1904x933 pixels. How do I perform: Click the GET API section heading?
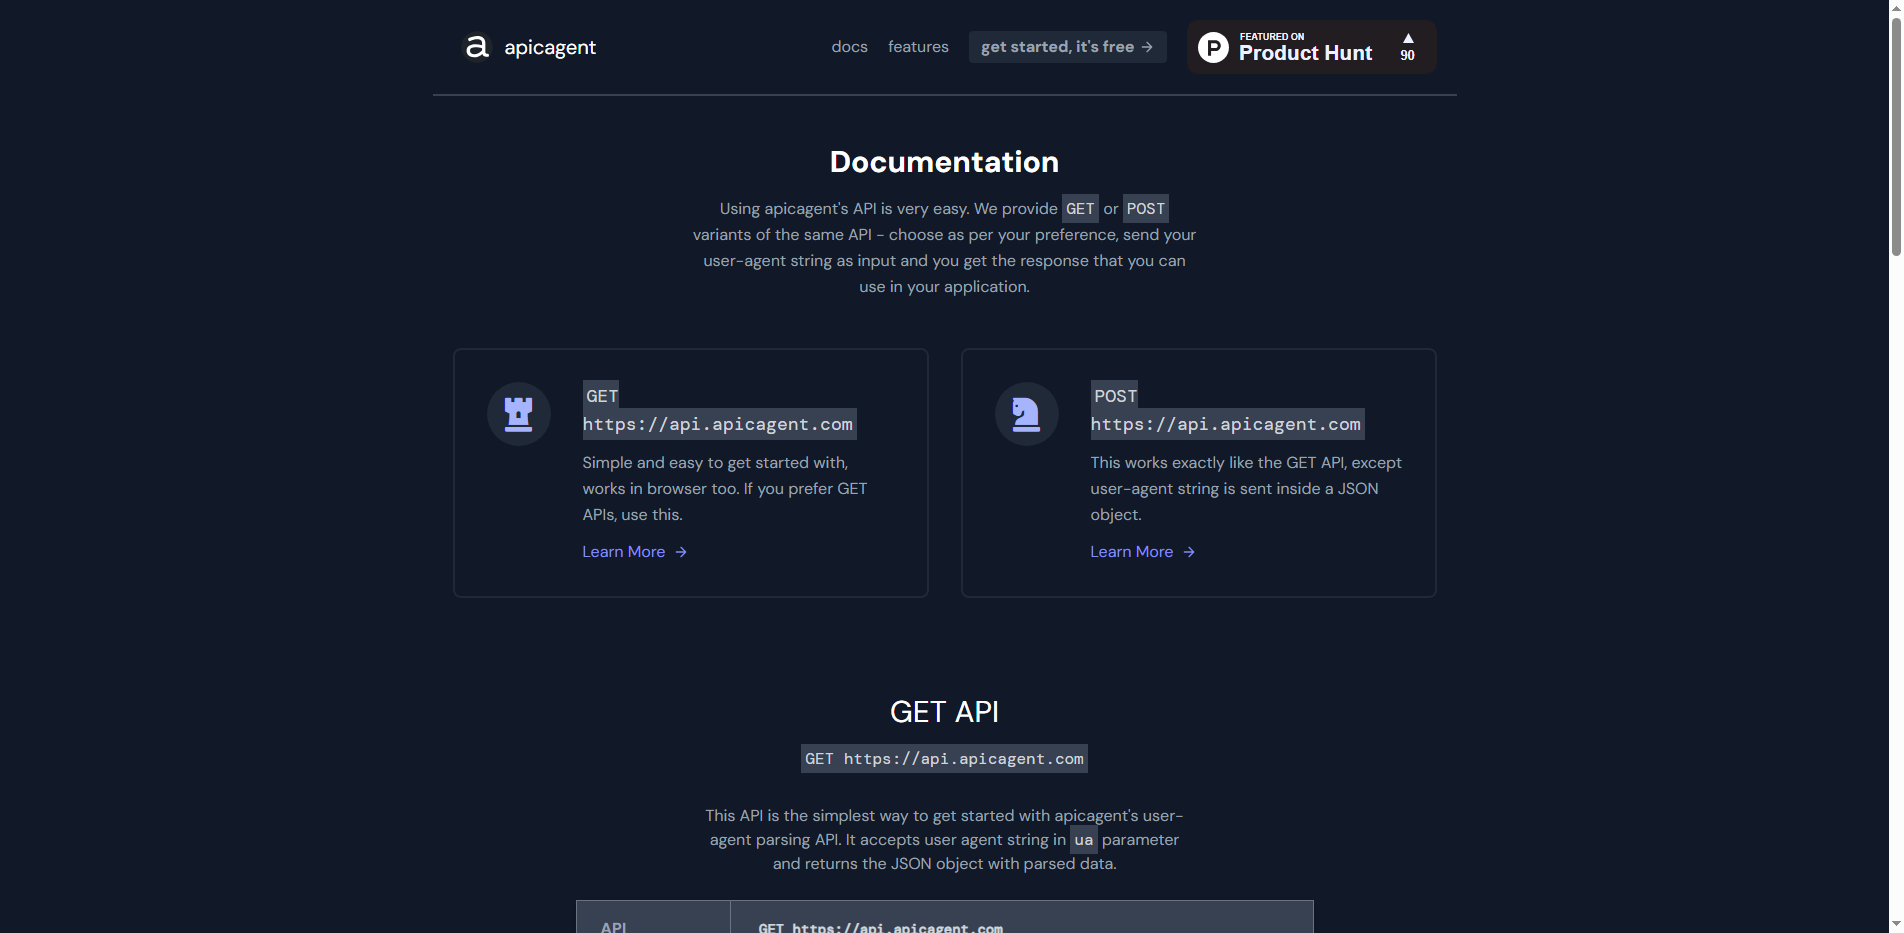pos(944,712)
